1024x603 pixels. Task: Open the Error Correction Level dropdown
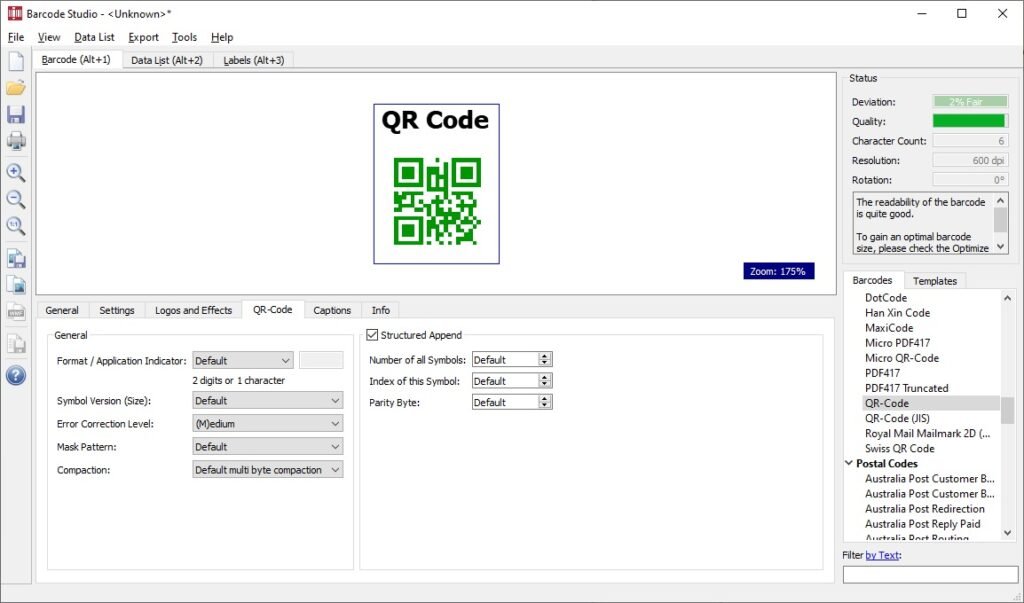[x=268, y=423]
